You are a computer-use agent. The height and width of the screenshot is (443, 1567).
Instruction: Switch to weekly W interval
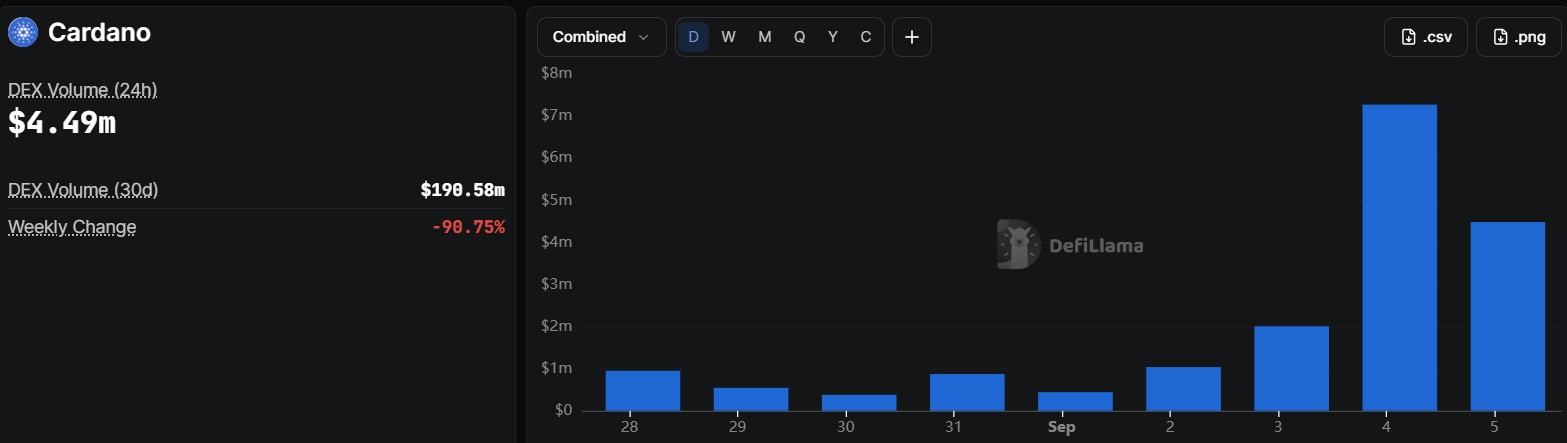pos(728,37)
